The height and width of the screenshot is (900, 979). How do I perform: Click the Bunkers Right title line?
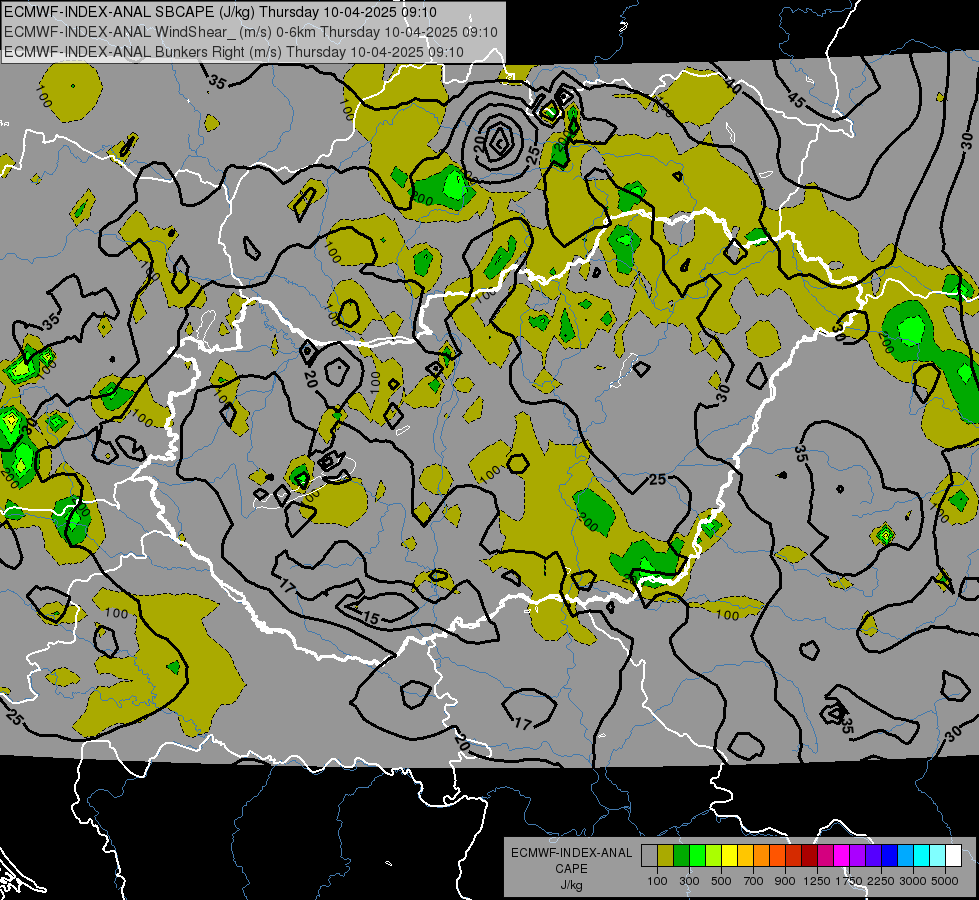[x=234, y=52]
